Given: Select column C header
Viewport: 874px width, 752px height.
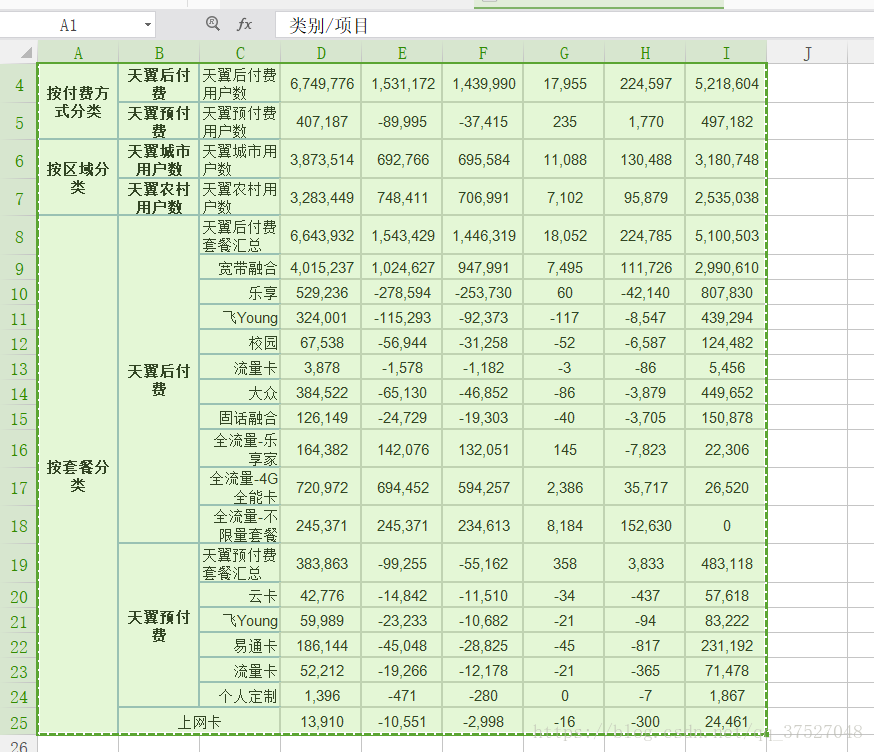Looking at the screenshot, I should [x=240, y=53].
